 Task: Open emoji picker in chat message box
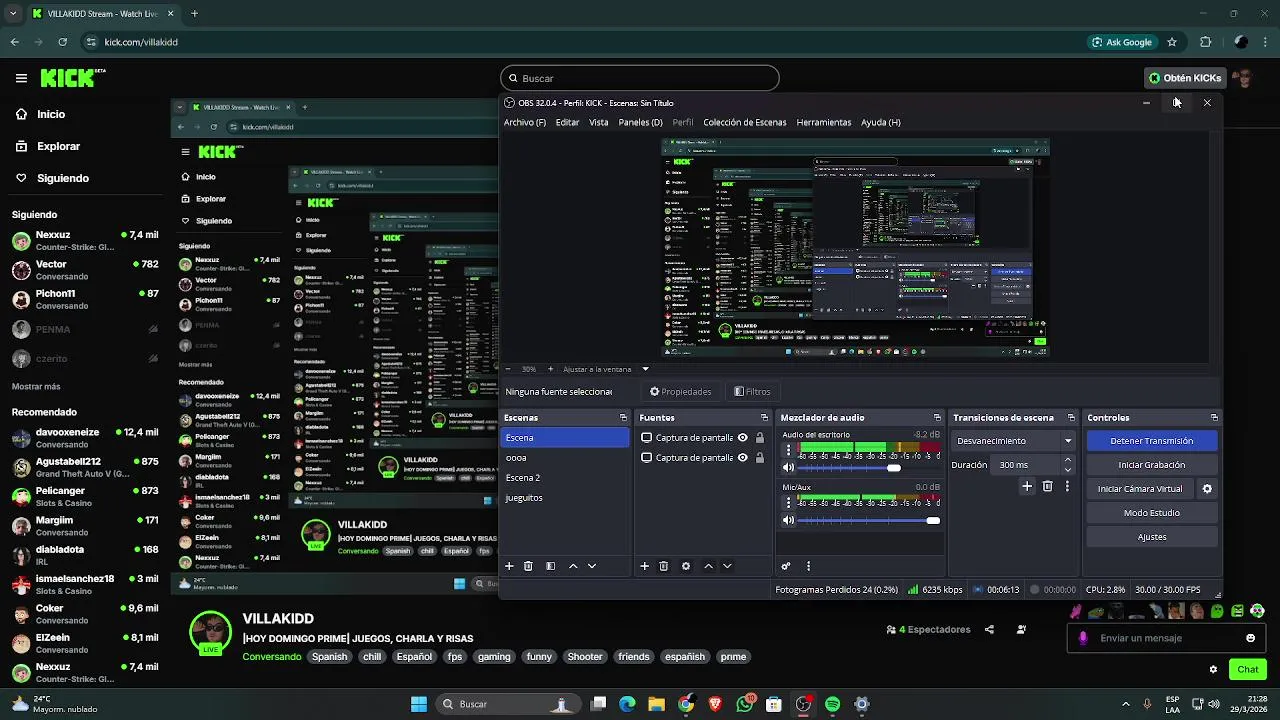pyautogui.click(x=1250, y=638)
